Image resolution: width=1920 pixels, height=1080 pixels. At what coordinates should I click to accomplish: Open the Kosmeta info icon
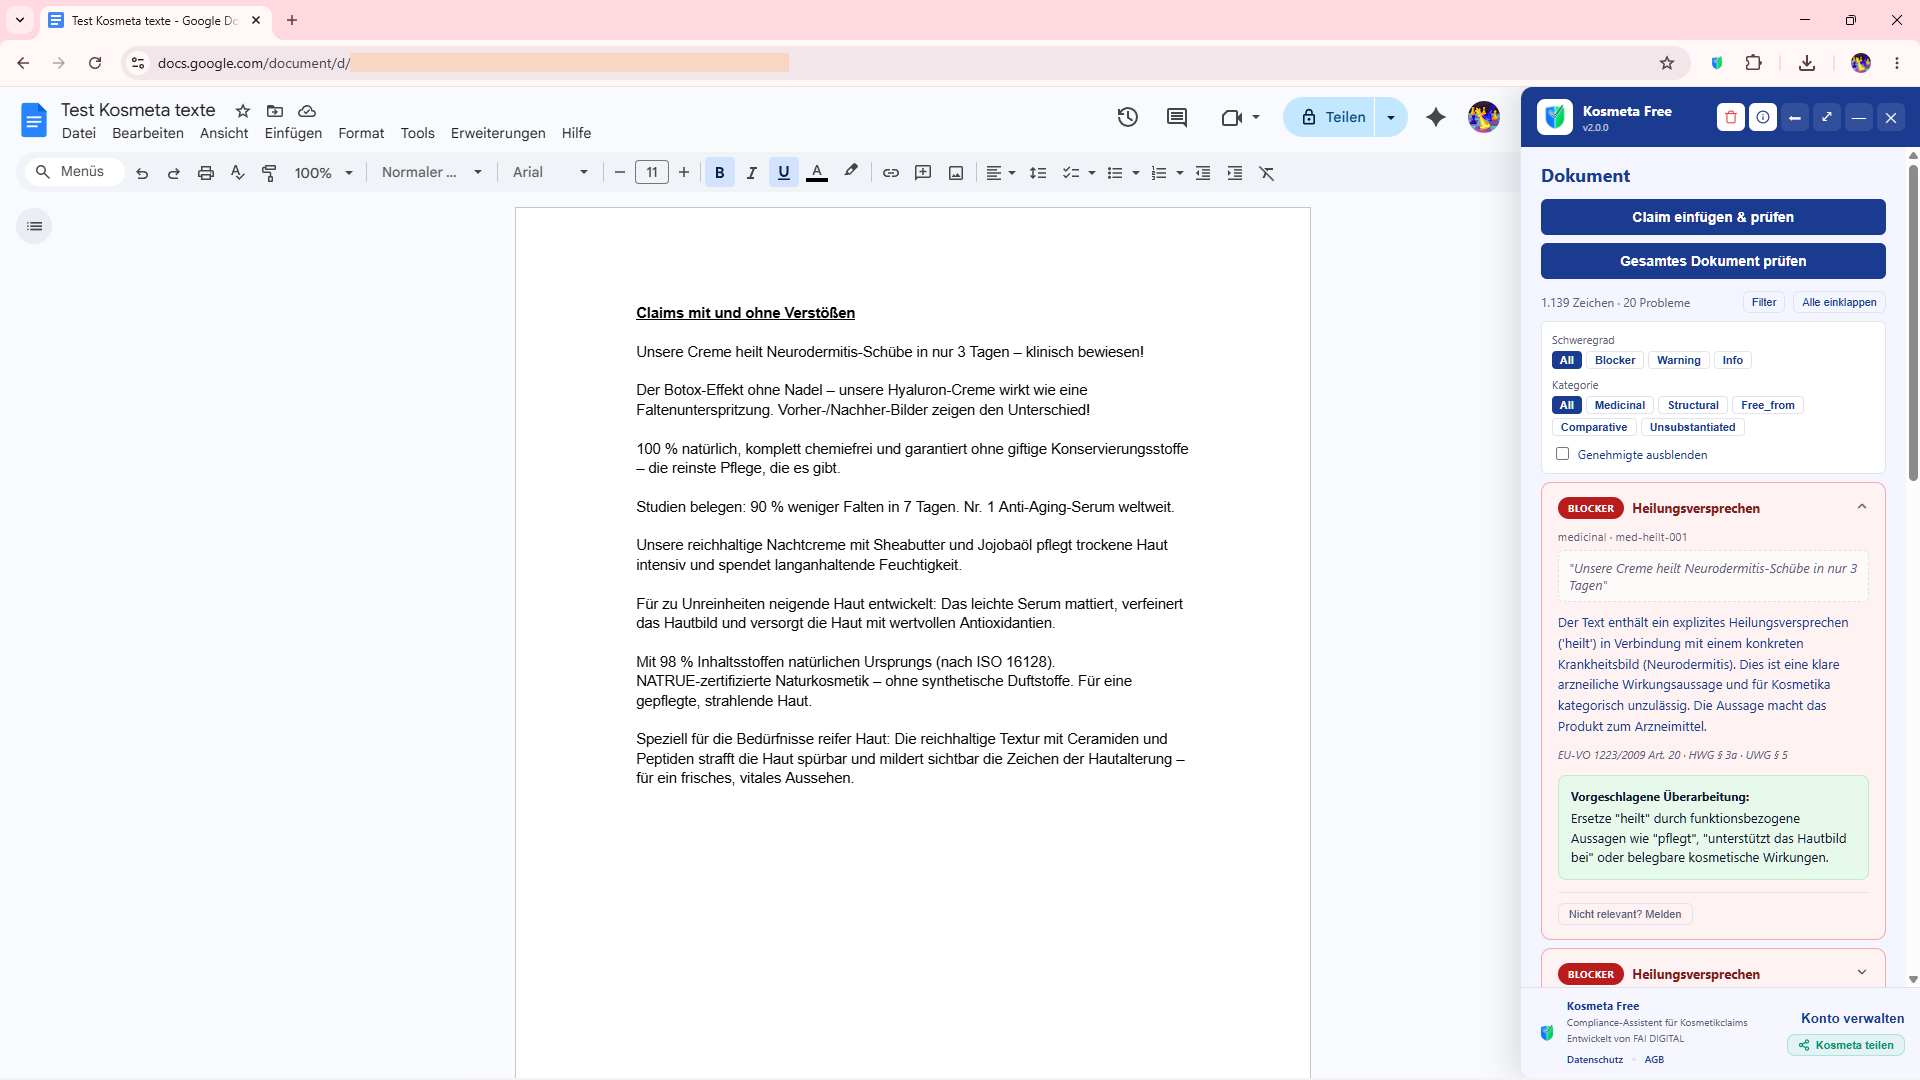[x=1763, y=118]
